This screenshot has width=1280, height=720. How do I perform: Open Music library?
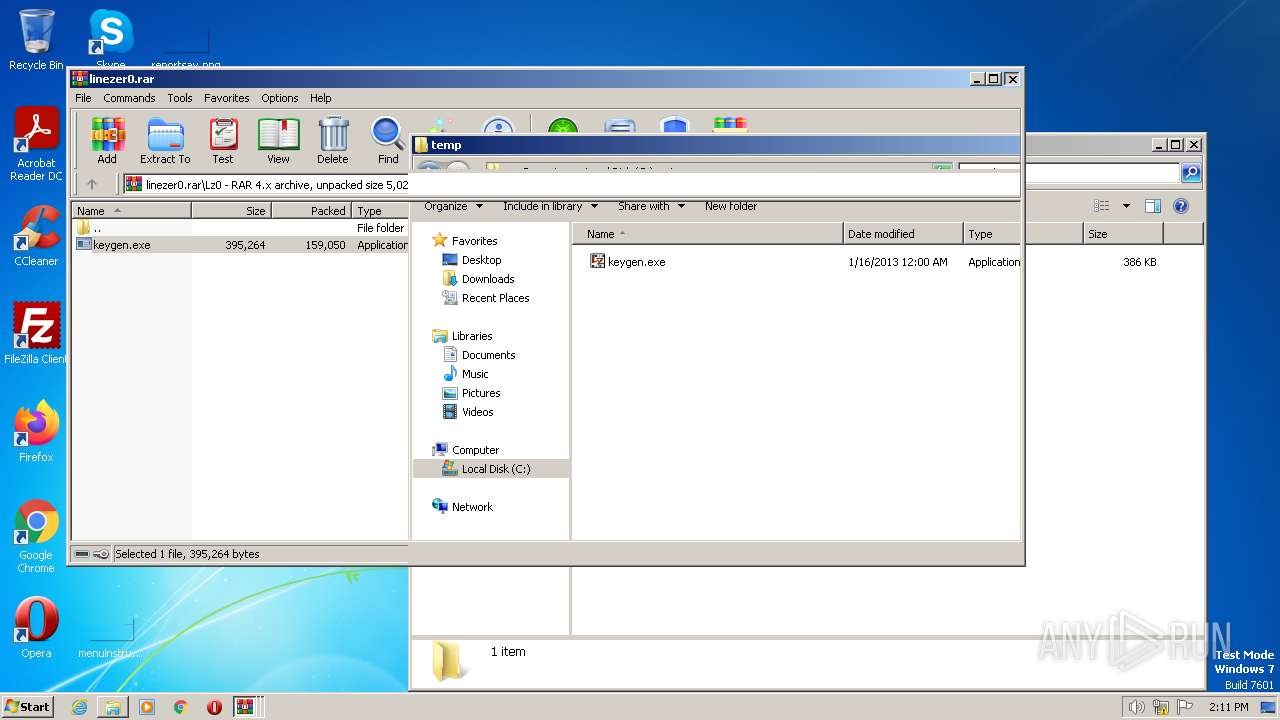pyautogui.click(x=466, y=374)
